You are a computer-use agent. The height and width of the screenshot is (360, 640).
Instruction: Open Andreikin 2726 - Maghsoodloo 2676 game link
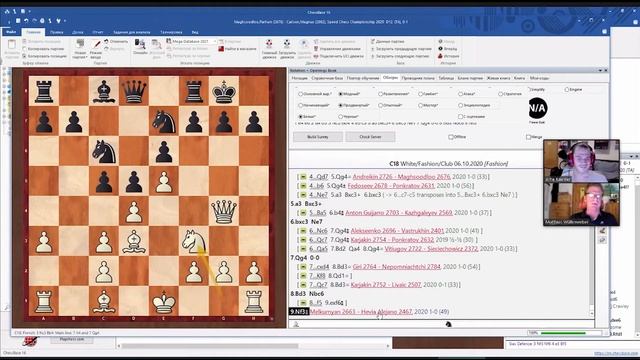tap(401, 177)
